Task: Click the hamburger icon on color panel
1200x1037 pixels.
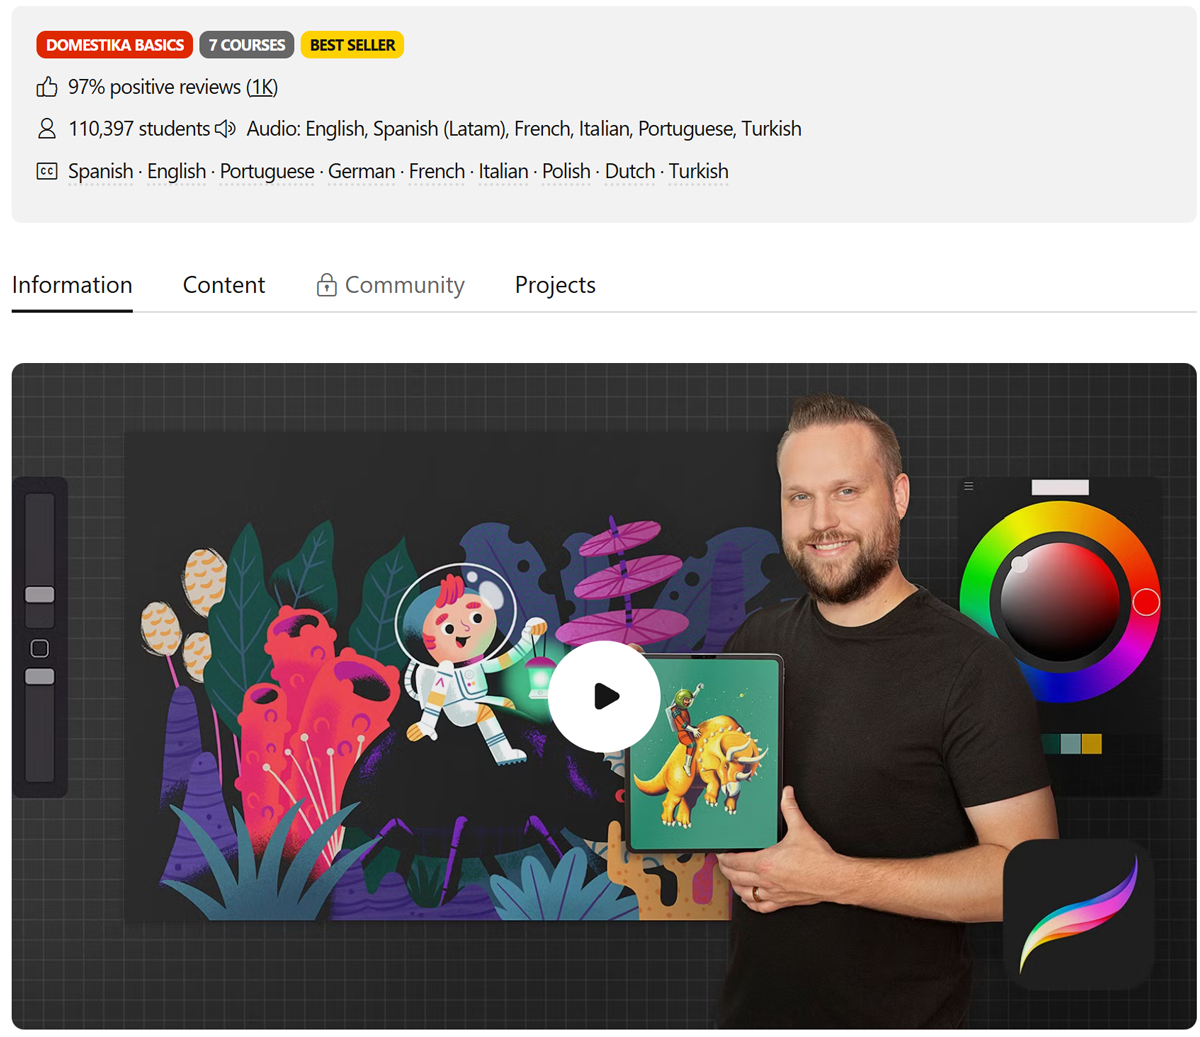Action: (x=968, y=486)
